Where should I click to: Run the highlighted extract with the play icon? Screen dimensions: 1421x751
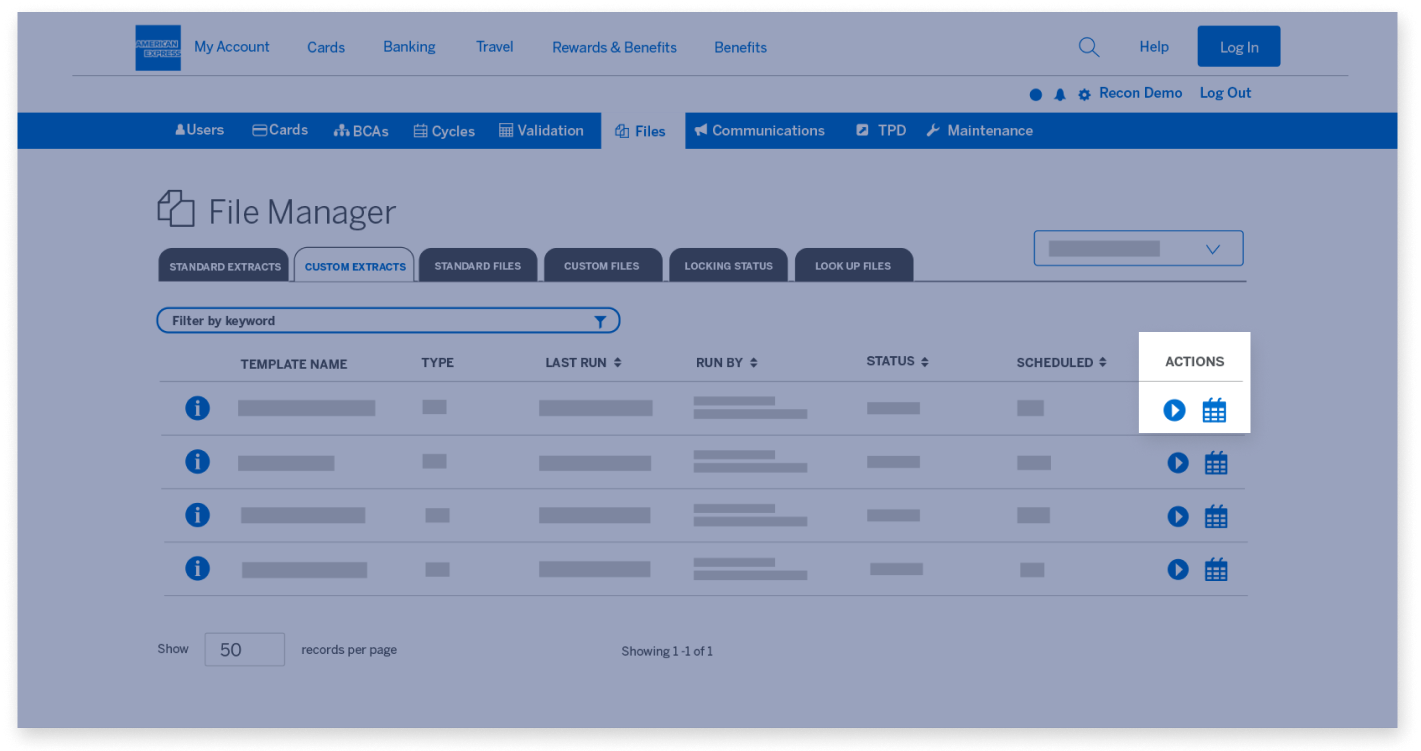[x=1174, y=410]
